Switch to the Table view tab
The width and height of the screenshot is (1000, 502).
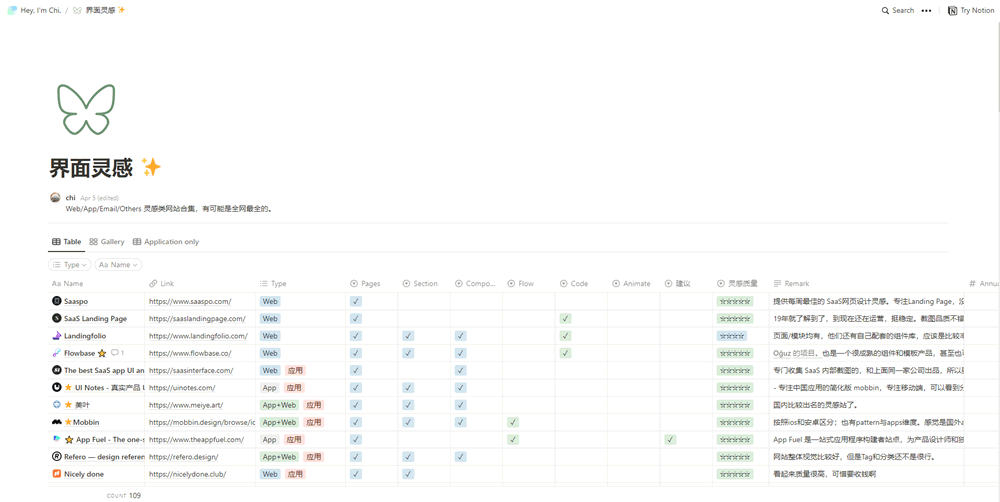click(x=67, y=242)
